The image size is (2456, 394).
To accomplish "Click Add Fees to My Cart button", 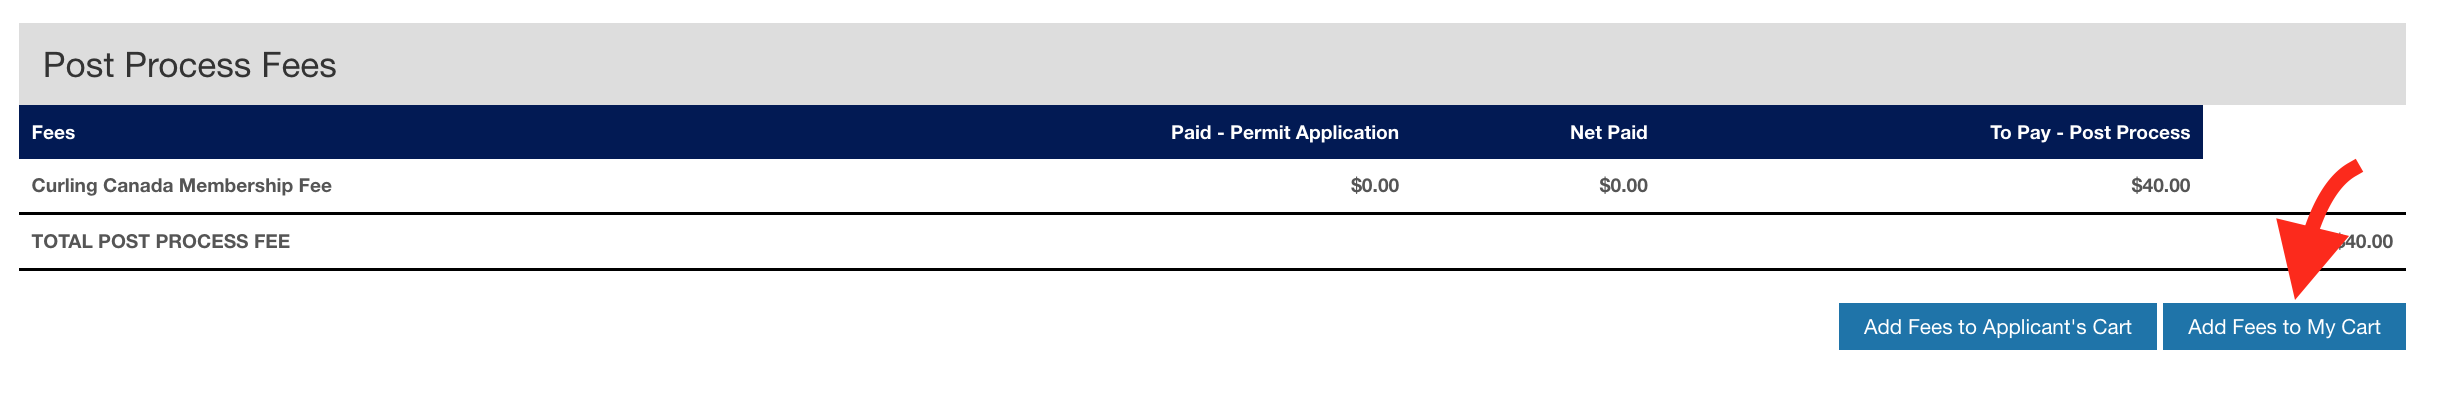I will 2284,327.
